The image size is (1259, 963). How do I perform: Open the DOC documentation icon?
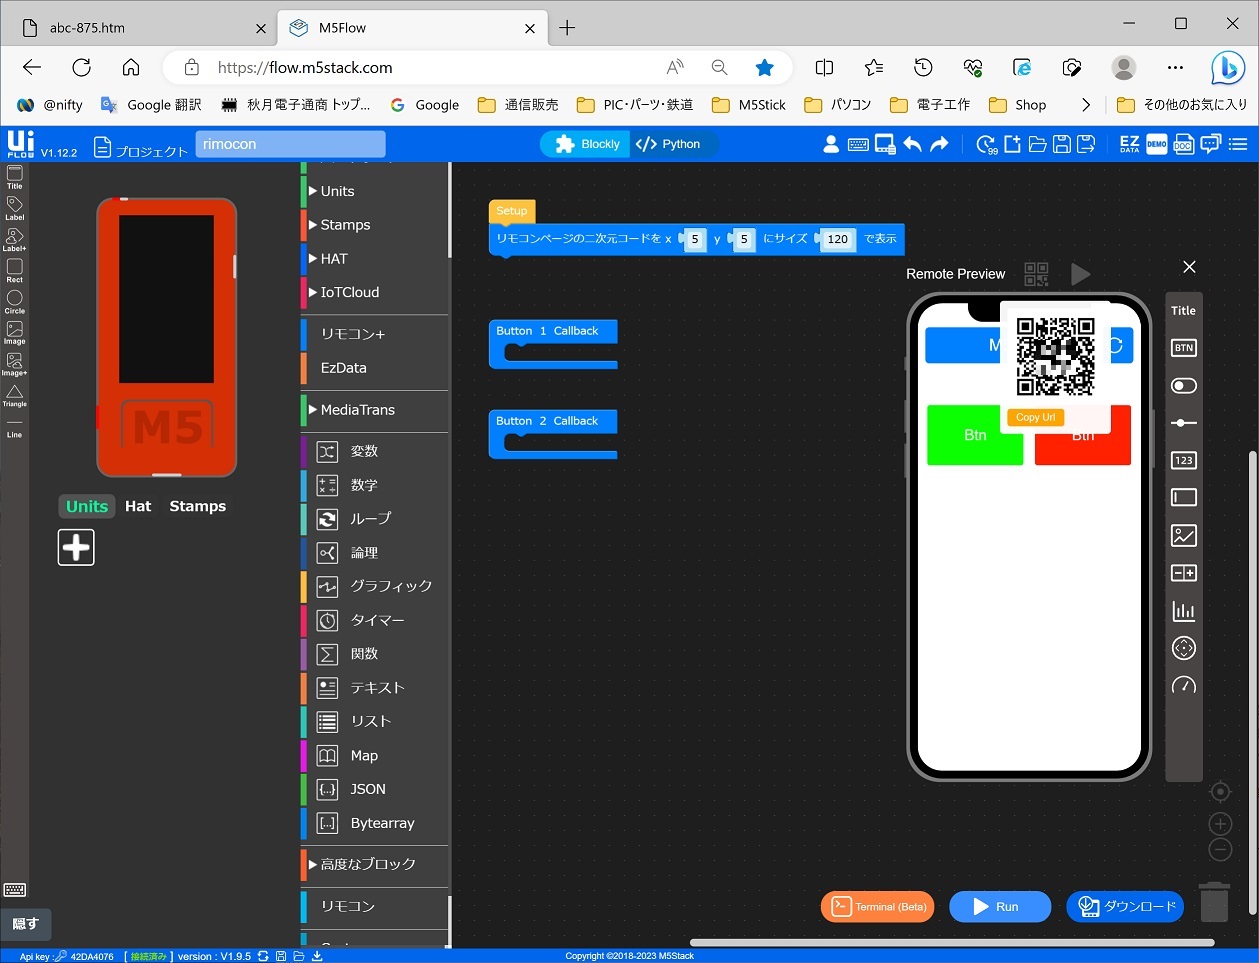tap(1183, 144)
